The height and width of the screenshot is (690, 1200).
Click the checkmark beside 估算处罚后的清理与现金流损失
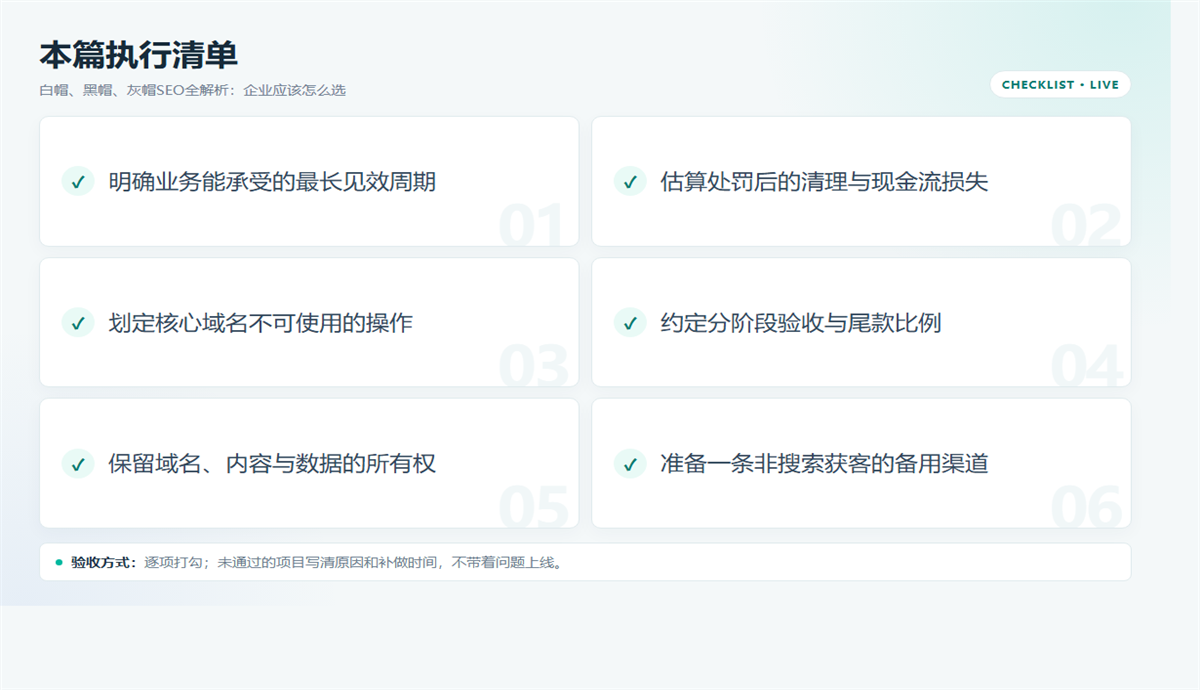[630, 182]
